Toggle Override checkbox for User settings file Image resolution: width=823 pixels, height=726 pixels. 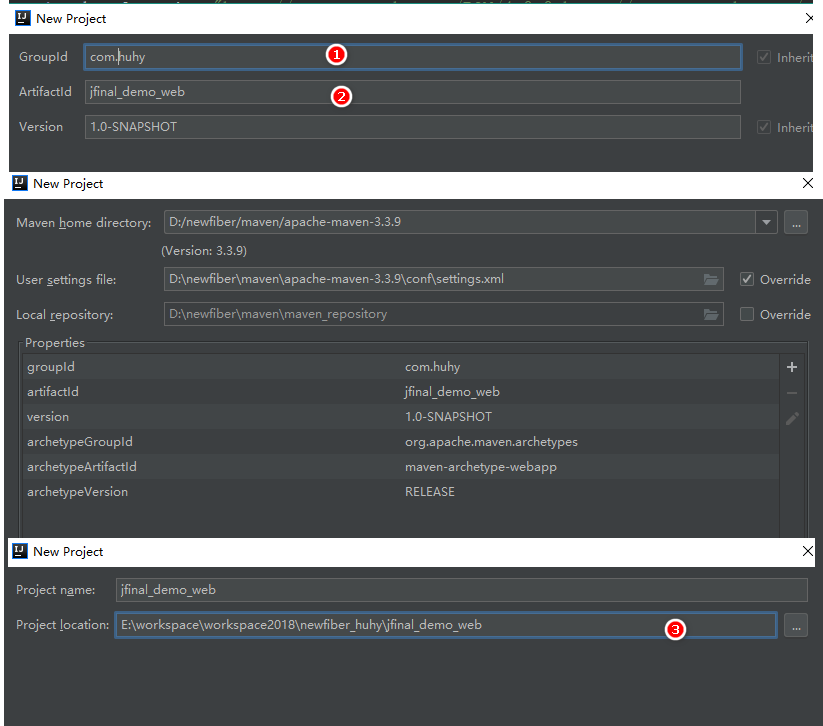point(747,279)
